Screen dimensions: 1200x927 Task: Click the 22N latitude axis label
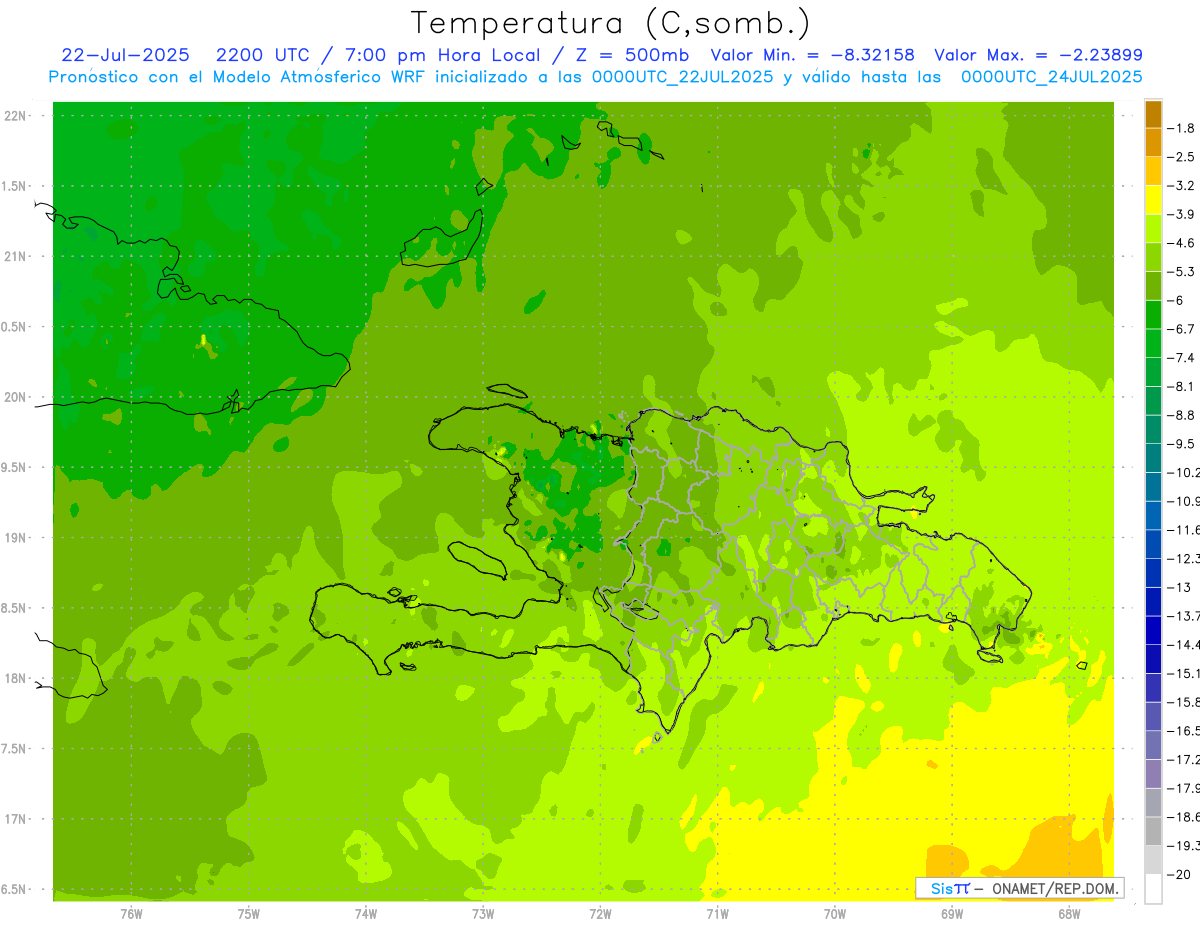[x=15, y=116]
